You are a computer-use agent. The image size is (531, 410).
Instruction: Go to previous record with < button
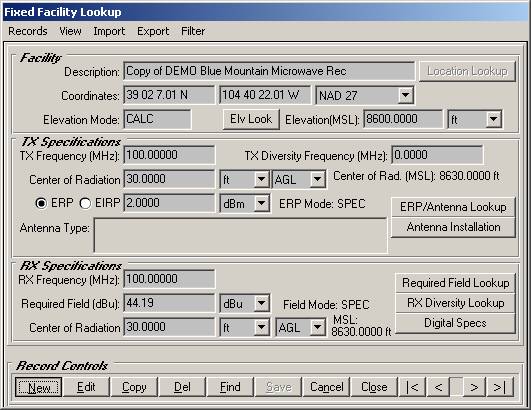[x=438, y=387]
